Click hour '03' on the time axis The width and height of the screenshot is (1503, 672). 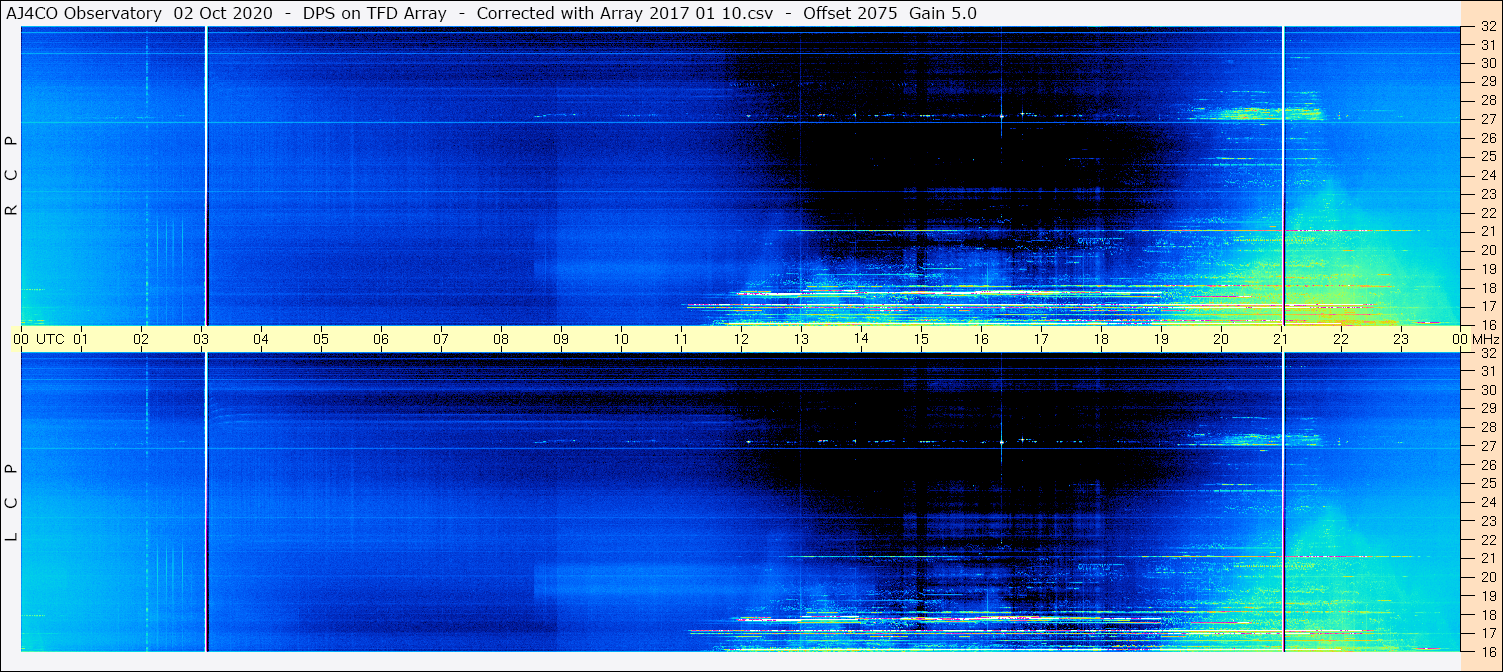(x=201, y=339)
